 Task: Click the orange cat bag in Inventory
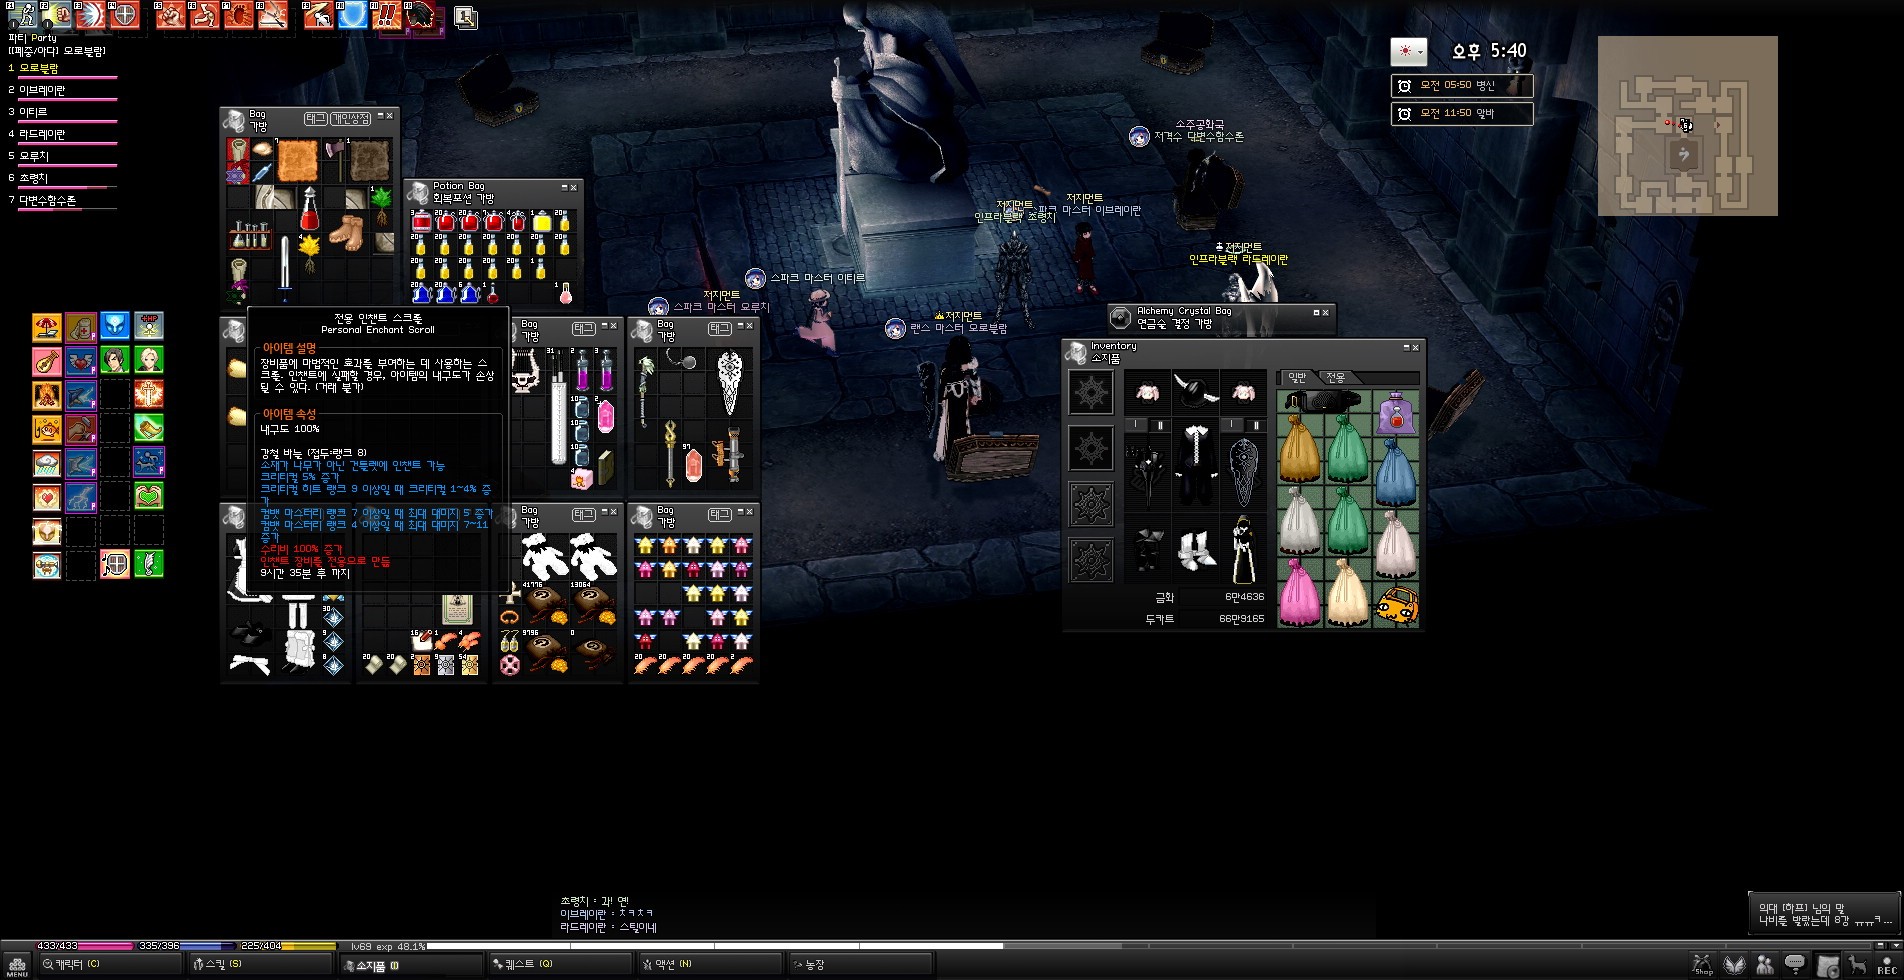click(1396, 606)
